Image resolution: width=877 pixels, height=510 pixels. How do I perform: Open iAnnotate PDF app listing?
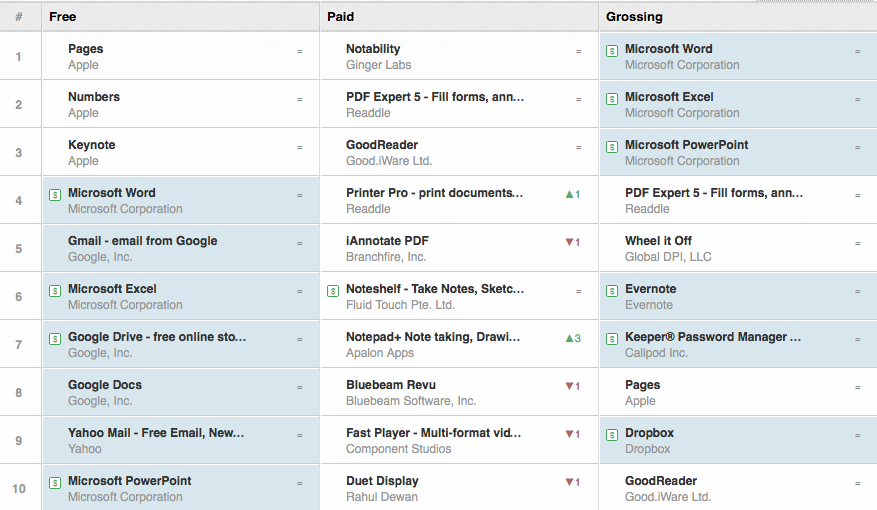click(387, 241)
